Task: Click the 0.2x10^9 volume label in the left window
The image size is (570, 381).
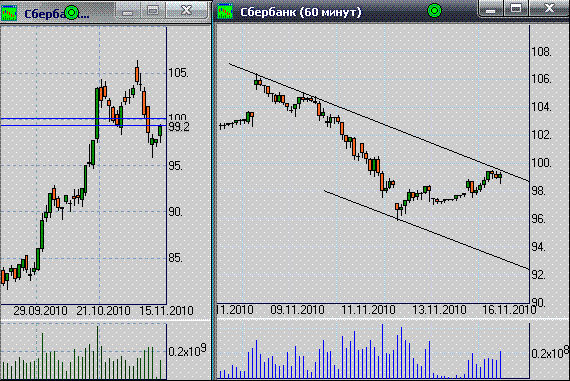Action: click(x=187, y=350)
